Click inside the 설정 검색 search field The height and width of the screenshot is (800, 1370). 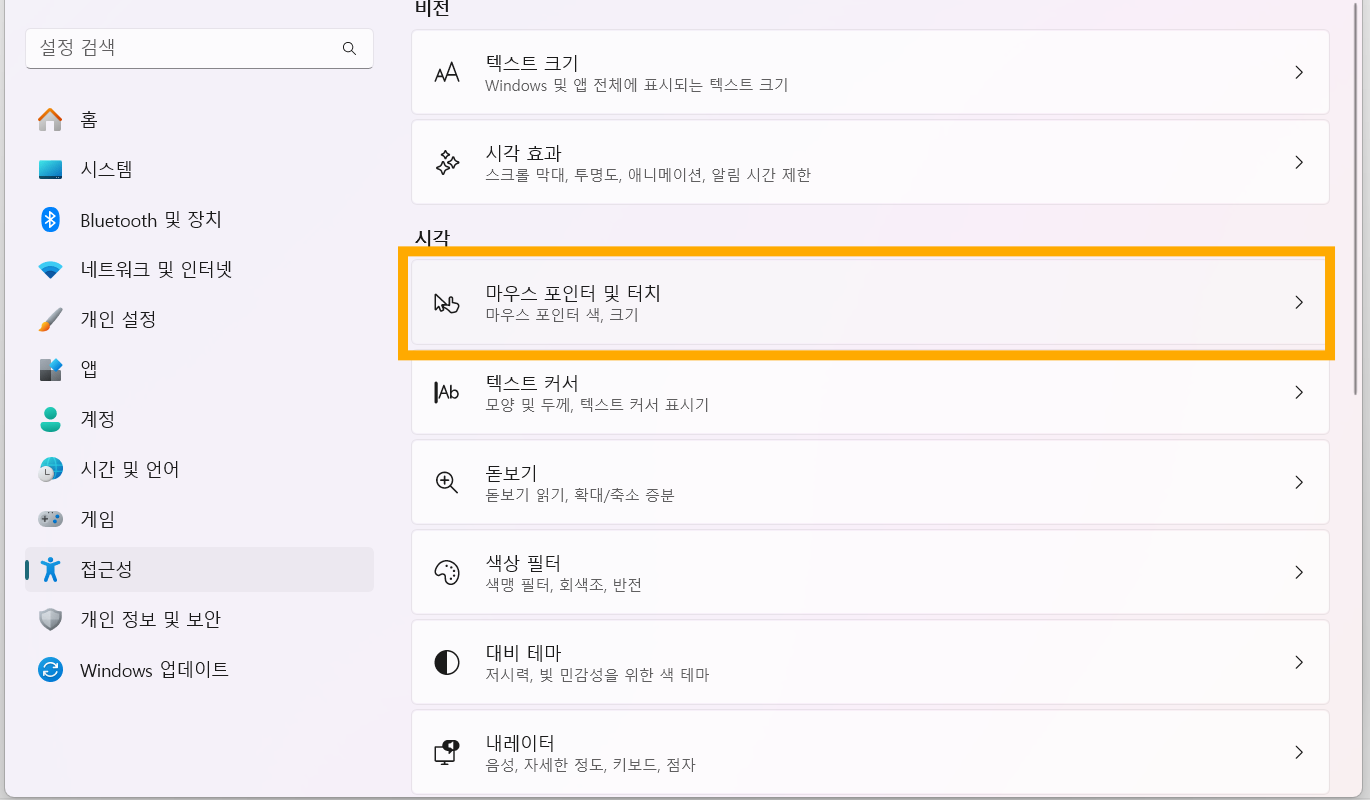pos(180,48)
